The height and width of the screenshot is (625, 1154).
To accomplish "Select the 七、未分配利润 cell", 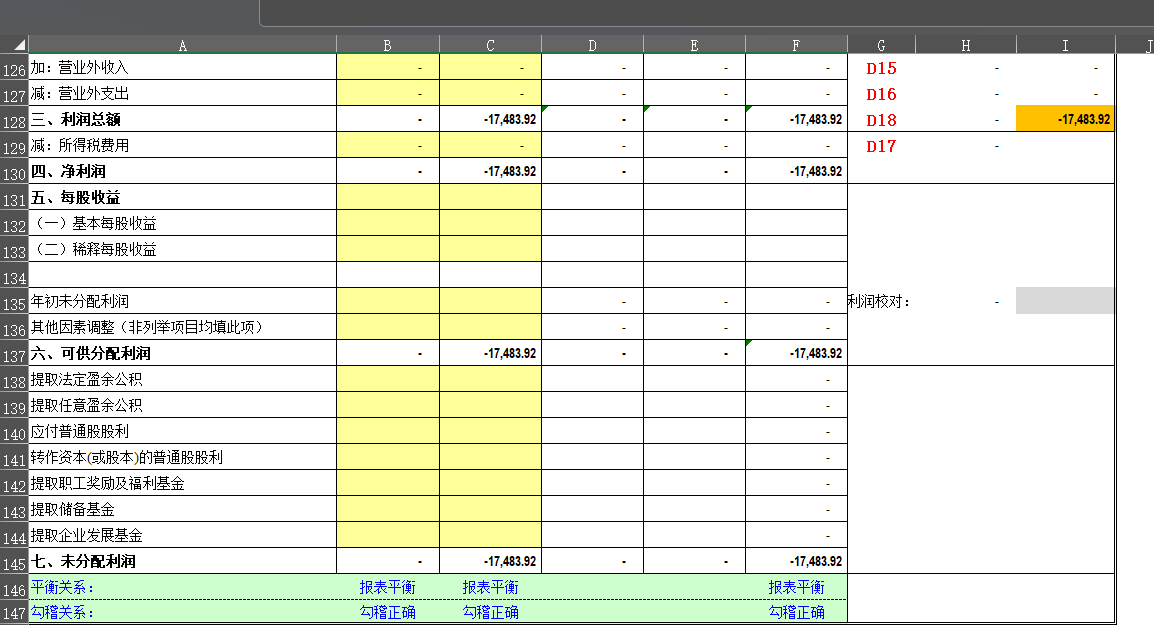I will pyautogui.click(x=183, y=561).
